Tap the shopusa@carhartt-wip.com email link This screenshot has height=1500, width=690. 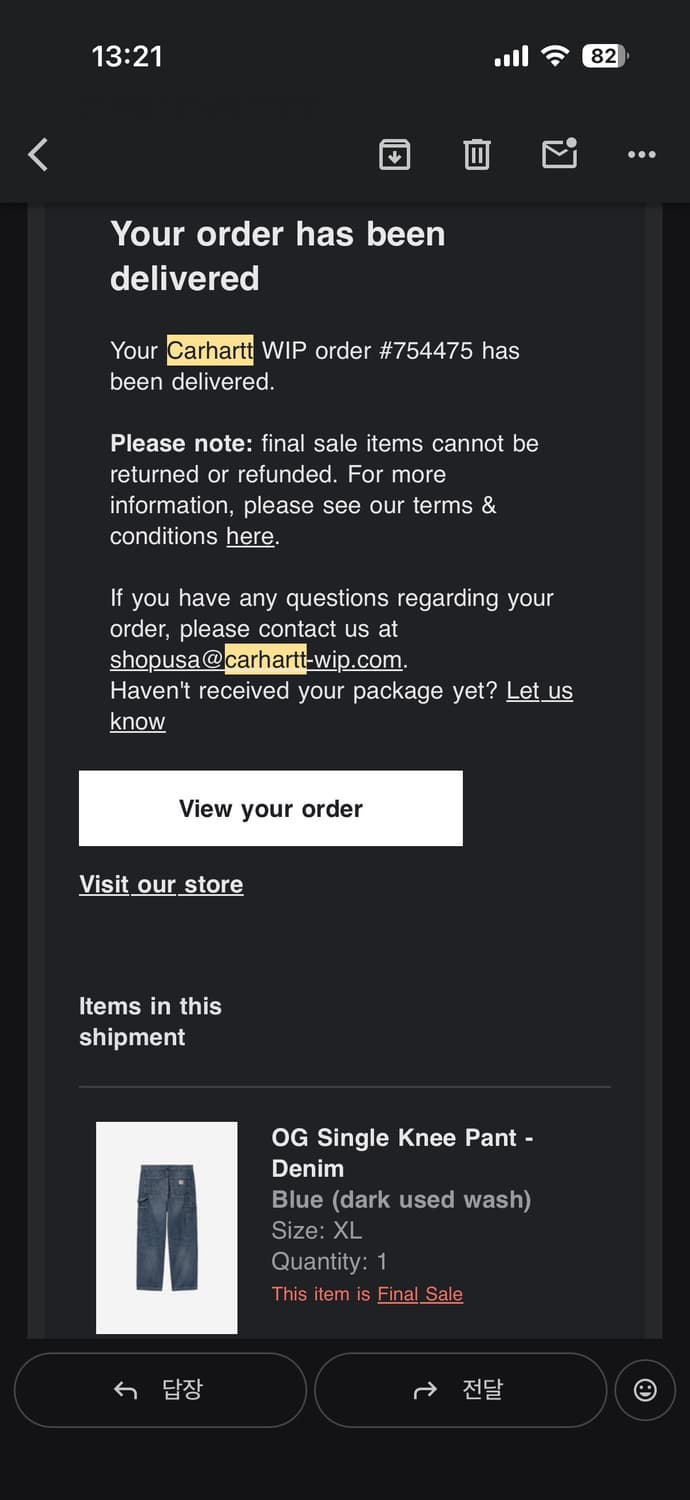pos(257,660)
